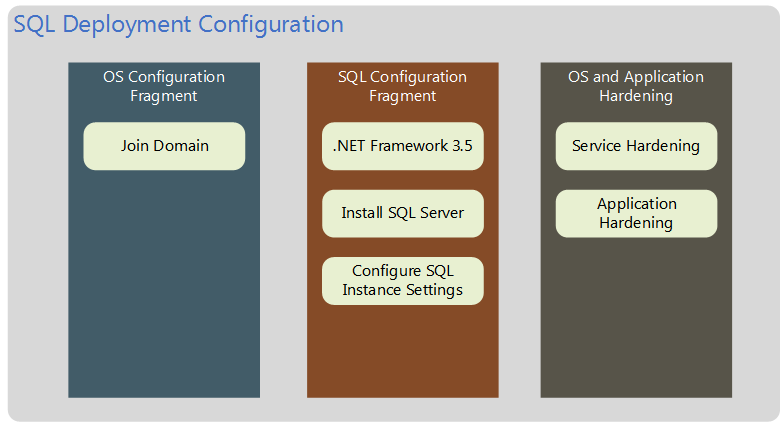Image resolution: width=781 pixels, height=422 pixels.
Task: Select the .NET Framework 3.5 step
Action: click(402, 146)
